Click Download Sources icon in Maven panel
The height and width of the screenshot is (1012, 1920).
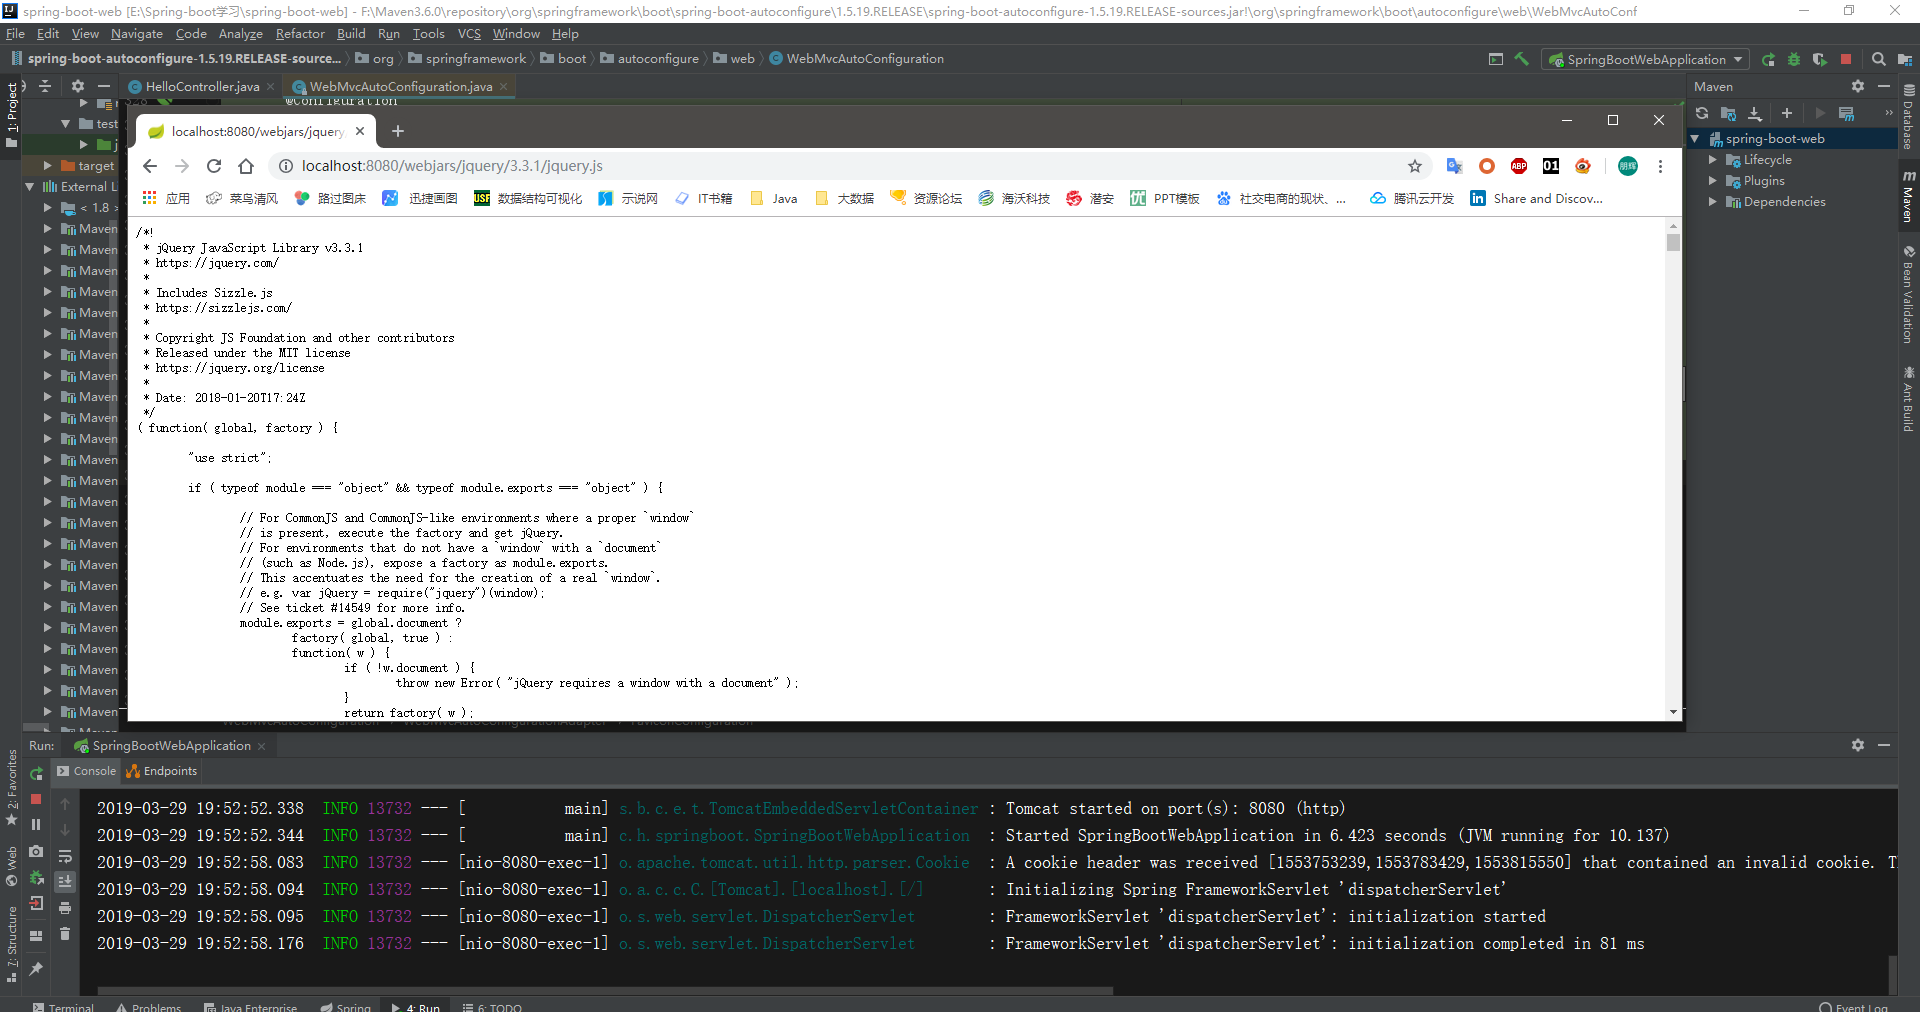click(x=1755, y=113)
